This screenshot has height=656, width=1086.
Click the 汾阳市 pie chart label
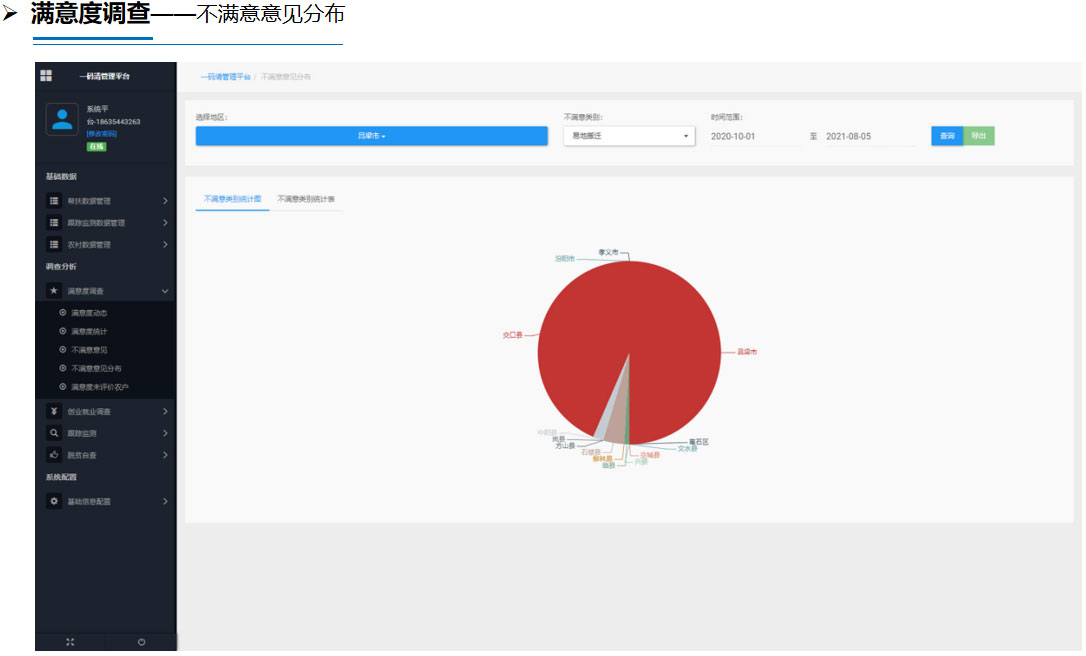tap(564, 258)
